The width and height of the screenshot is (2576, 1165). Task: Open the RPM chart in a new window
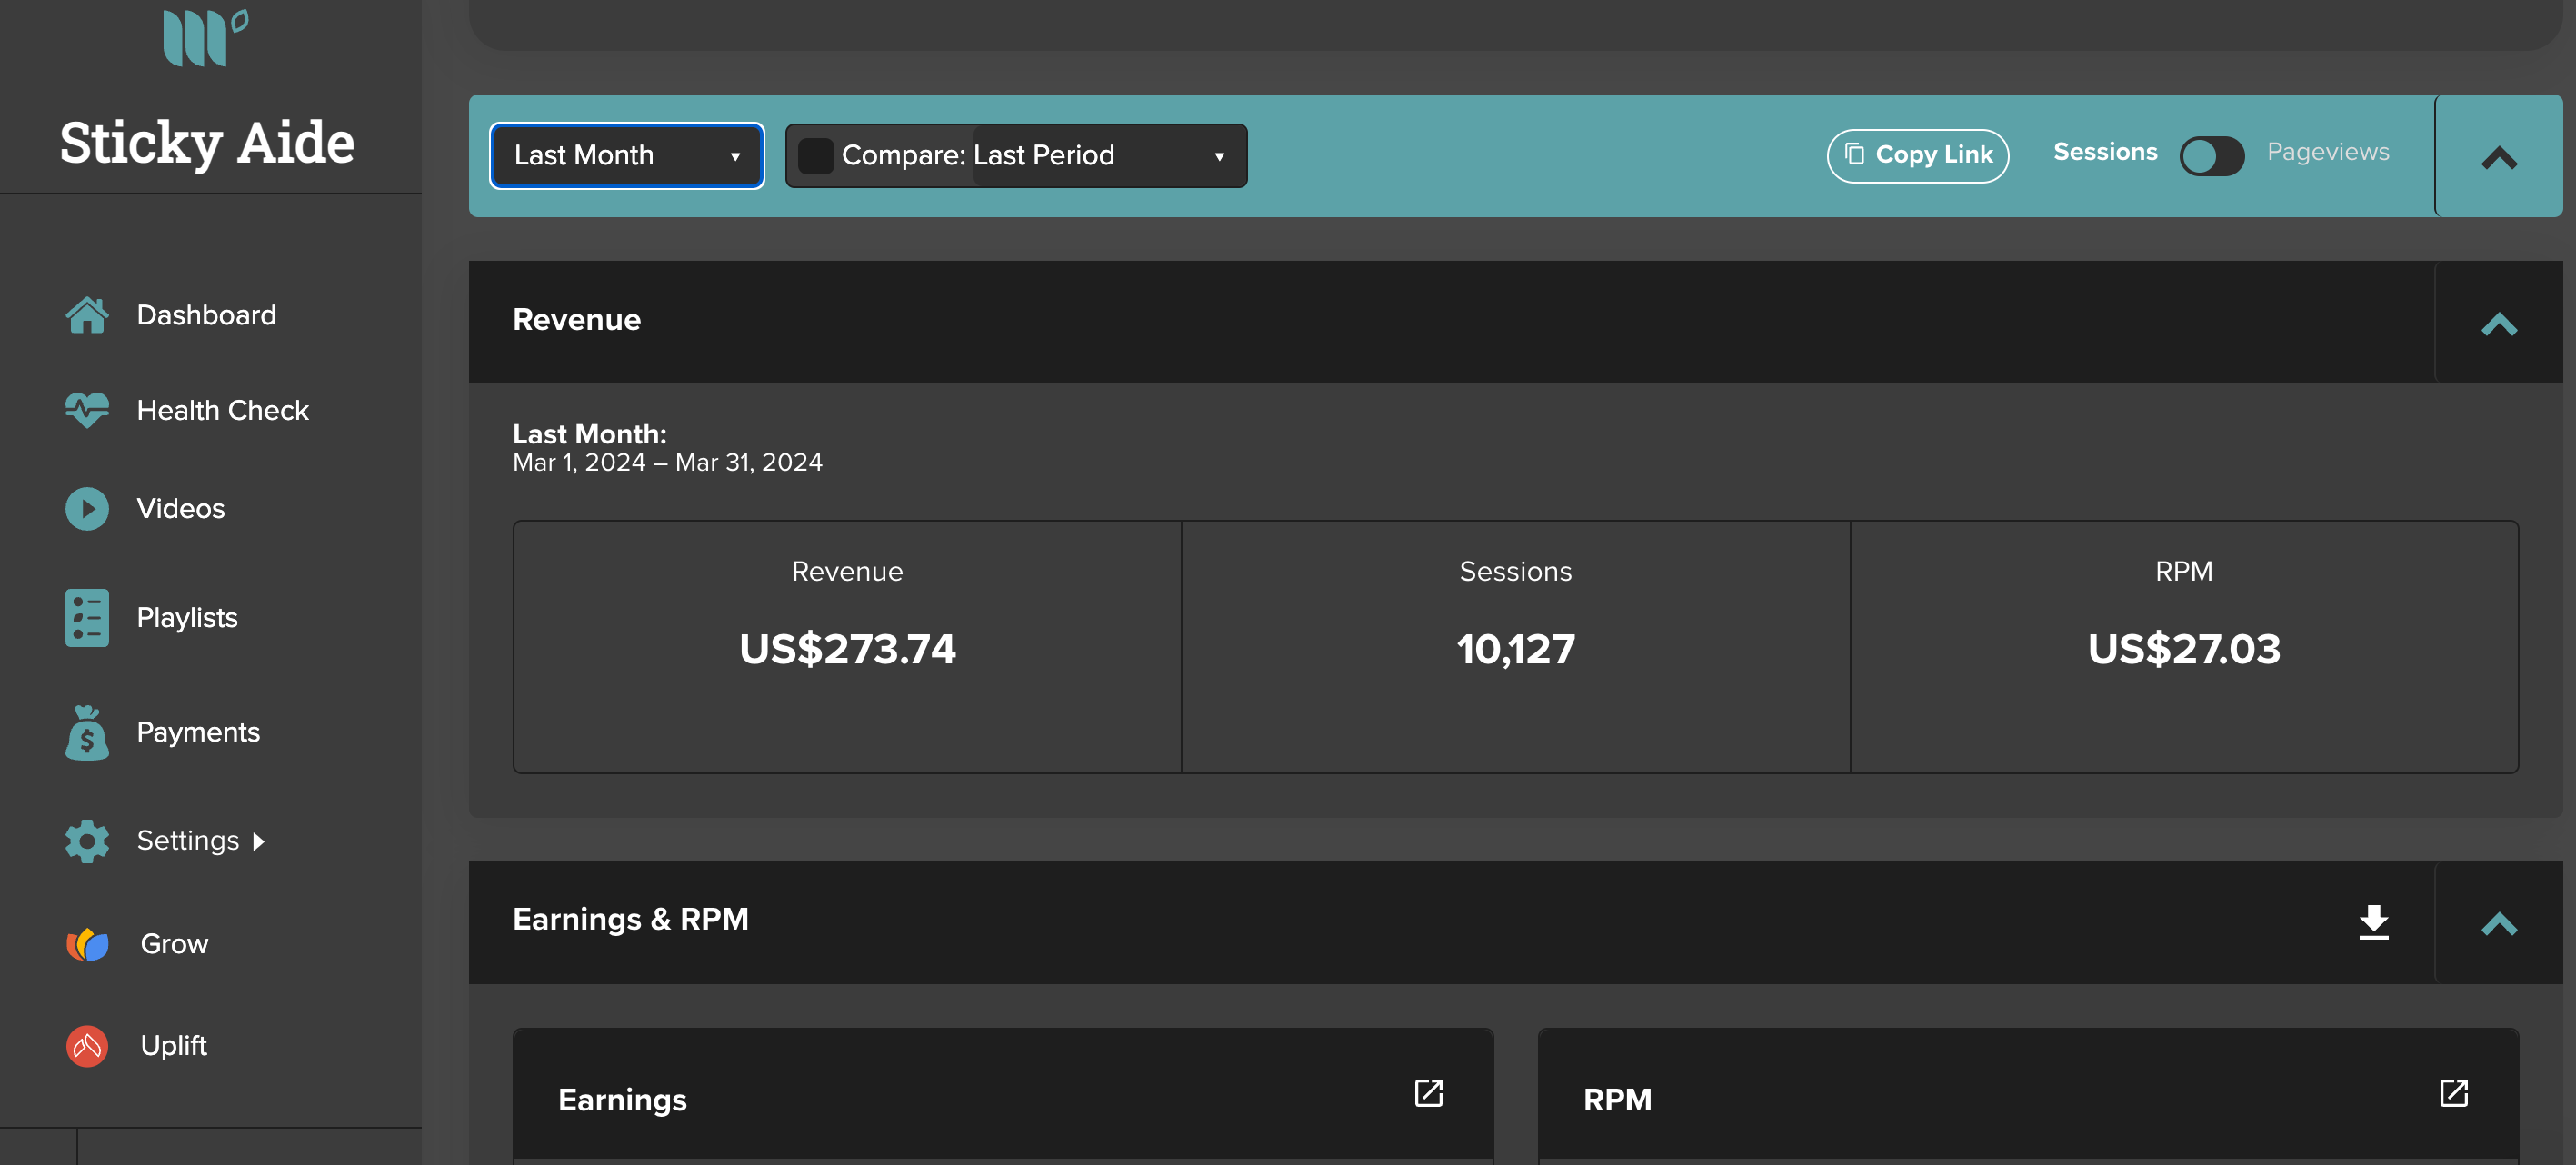tap(2453, 1092)
